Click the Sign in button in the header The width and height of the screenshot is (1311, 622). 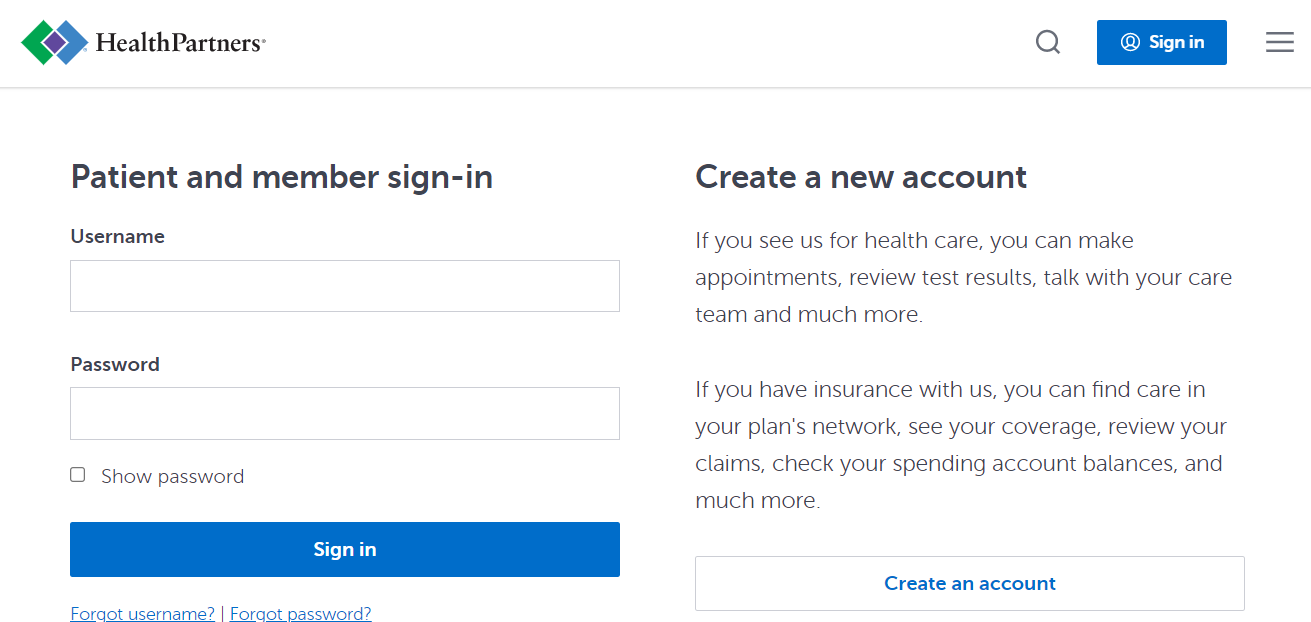(1161, 42)
